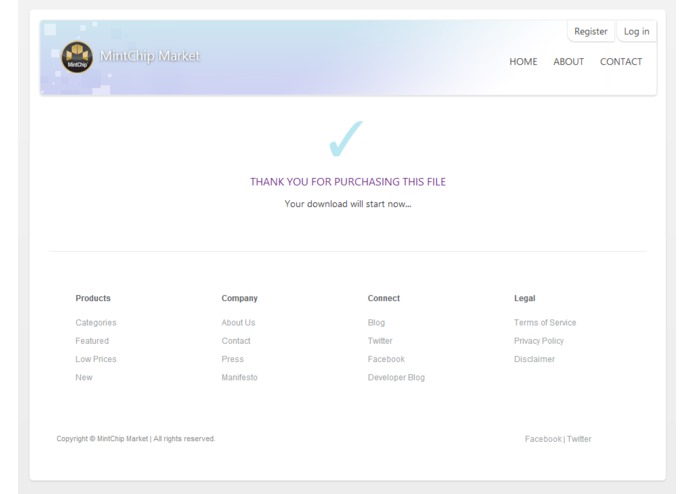The width and height of the screenshot is (695, 494).
Task: Click the Company column heading
Action: 239,298
